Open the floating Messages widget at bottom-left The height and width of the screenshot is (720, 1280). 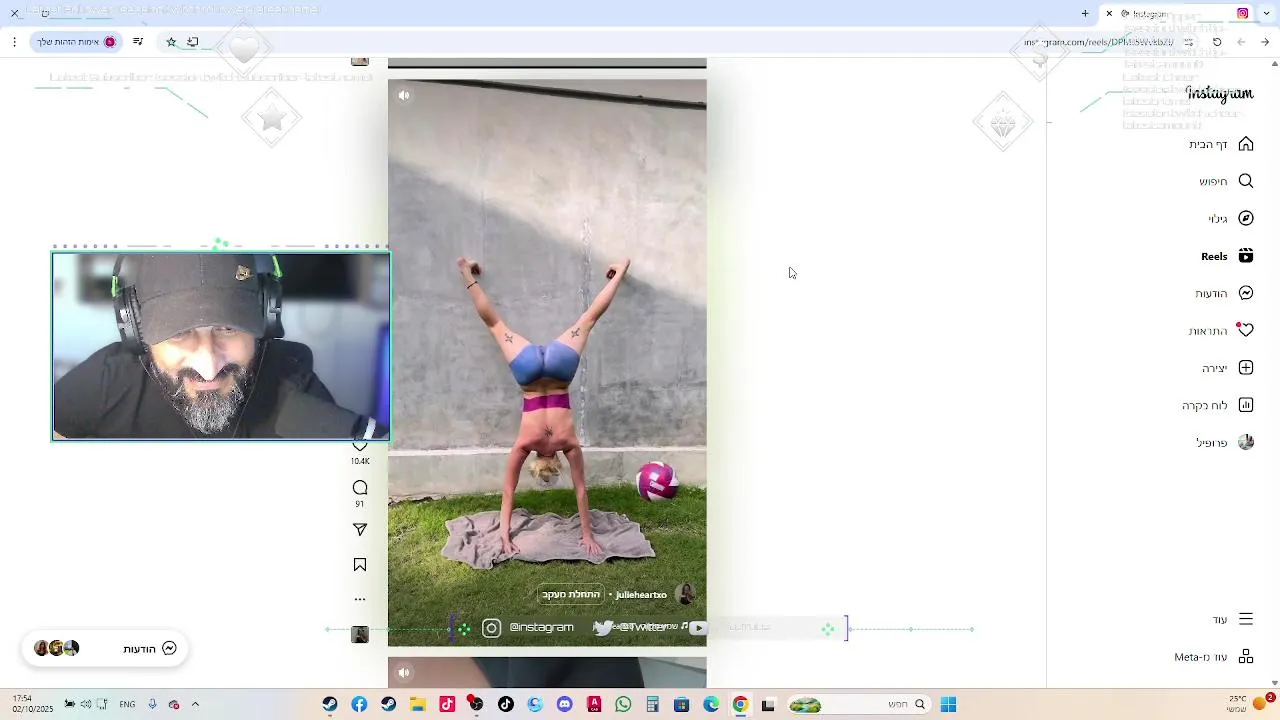coord(105,648)
